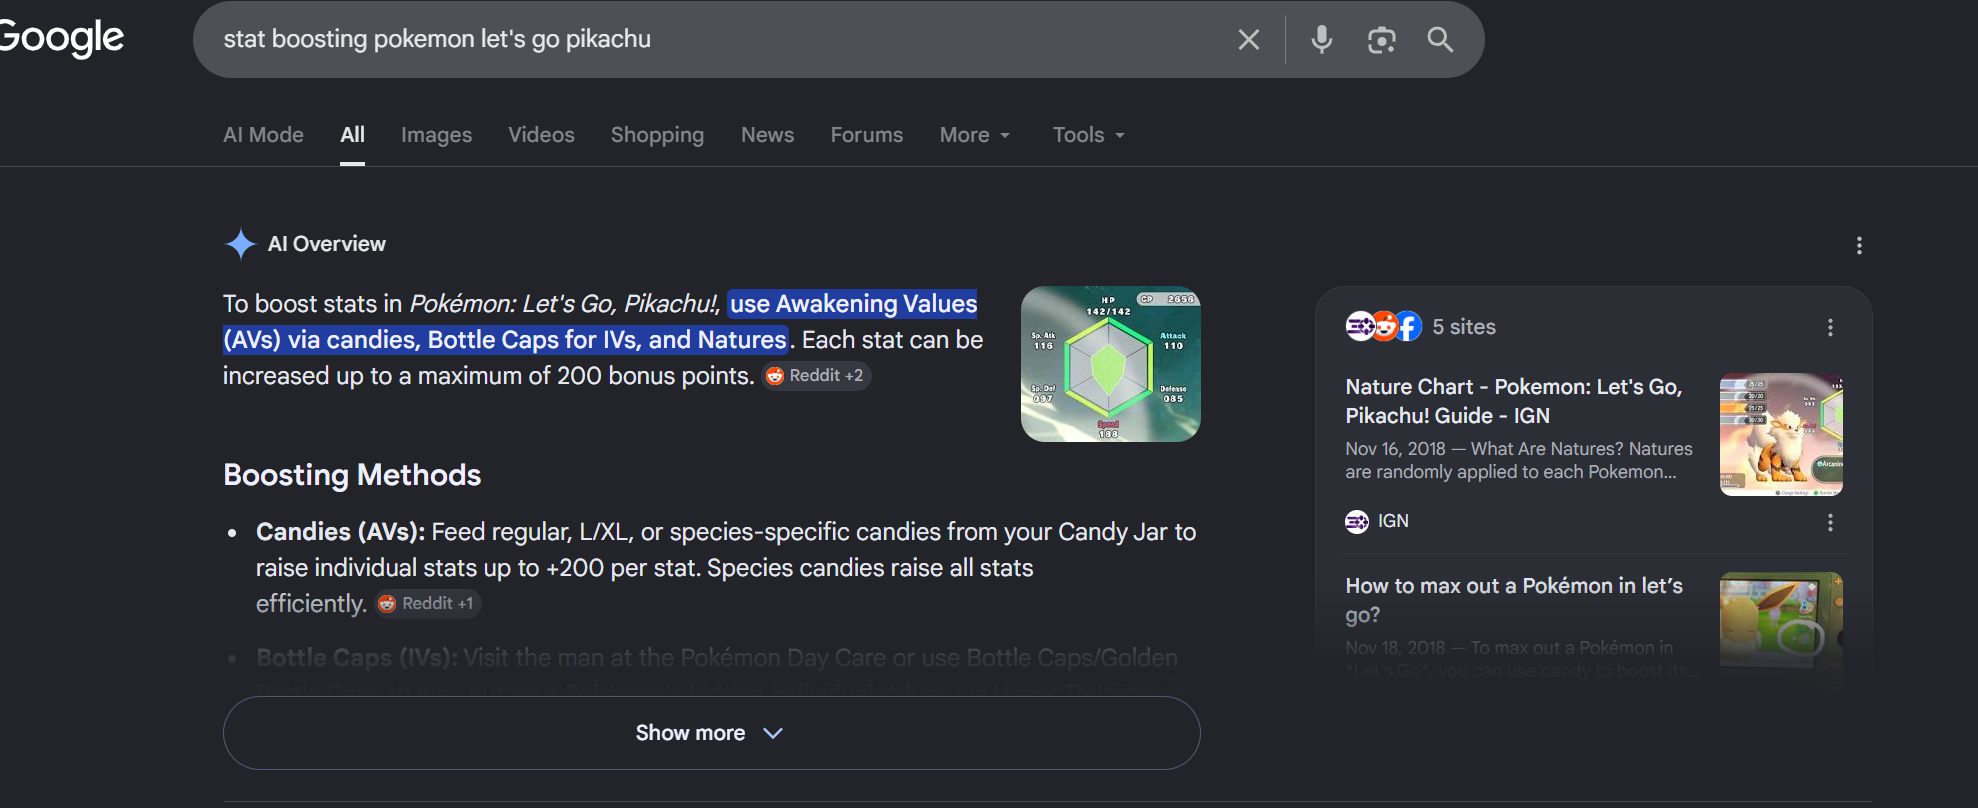The width and height of the screenshot is (1978, 808).
Task: Open the three-dot menu beside the IGN source
Action: point(1830,522)
